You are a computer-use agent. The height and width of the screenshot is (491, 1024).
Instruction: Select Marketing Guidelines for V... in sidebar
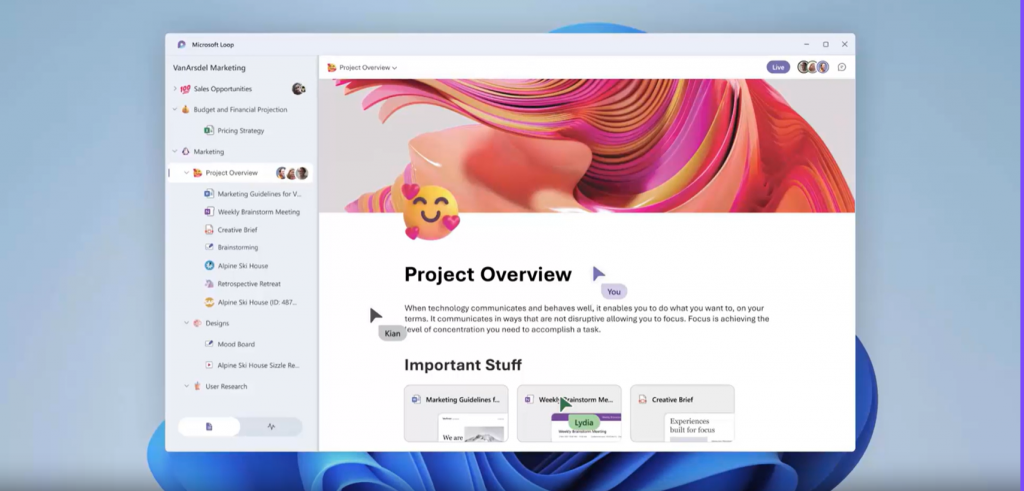[x=259, y=194]
